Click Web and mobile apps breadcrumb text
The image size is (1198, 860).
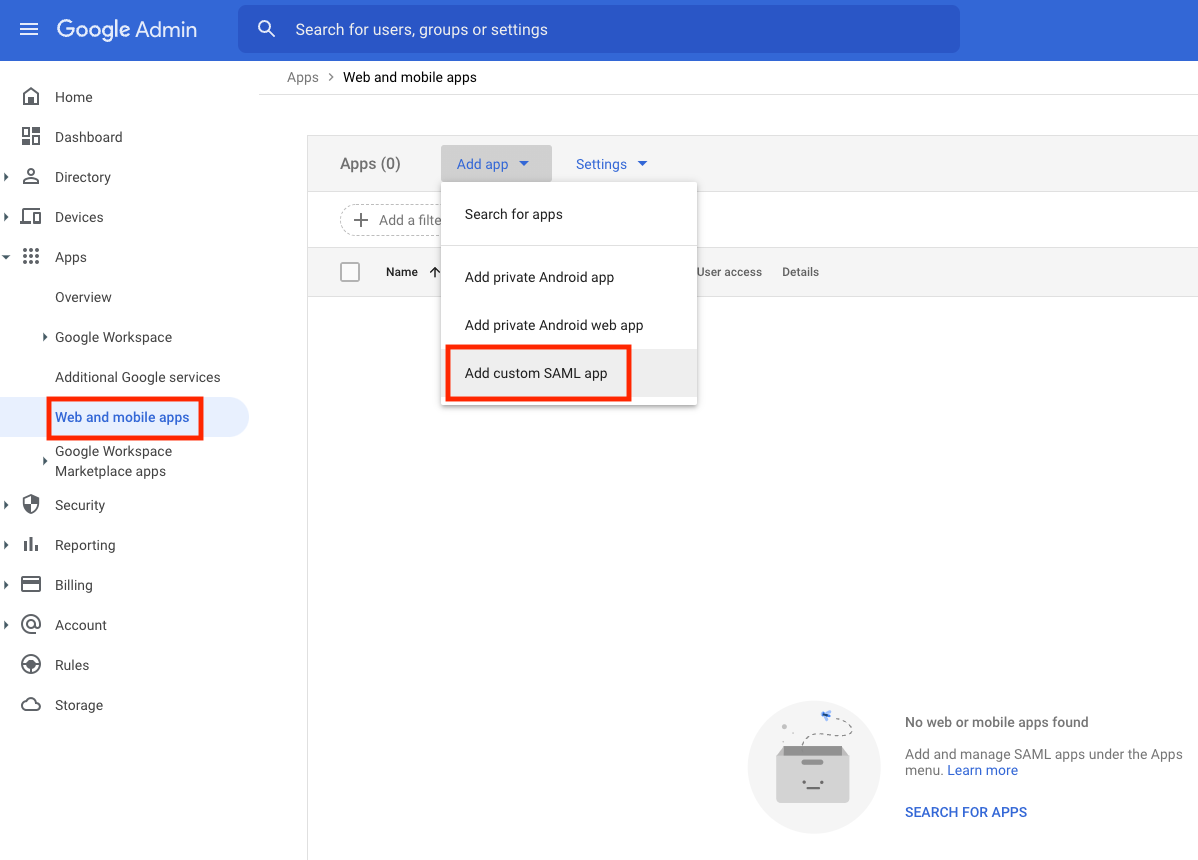(x=410, y=77)
